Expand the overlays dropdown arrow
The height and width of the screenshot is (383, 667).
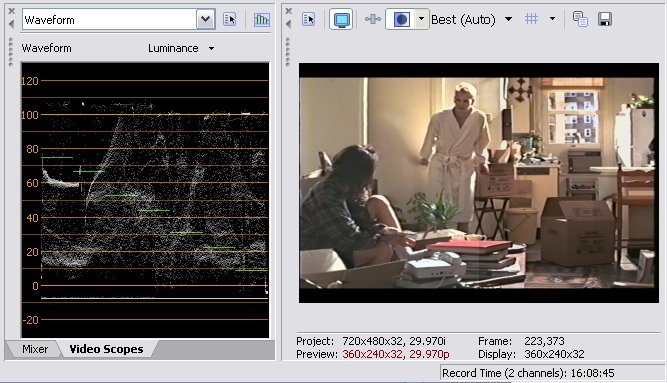pyautogui.click(x=552, y=19)
